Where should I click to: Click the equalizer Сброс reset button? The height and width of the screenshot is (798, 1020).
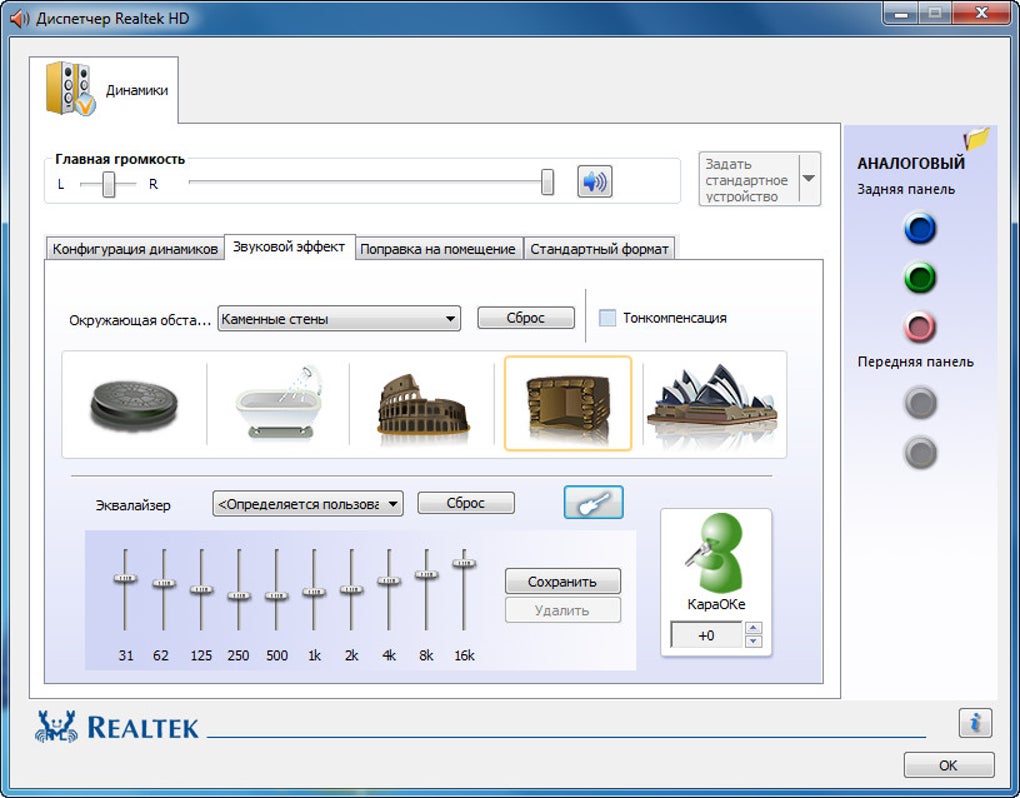(x=466, y=503)
